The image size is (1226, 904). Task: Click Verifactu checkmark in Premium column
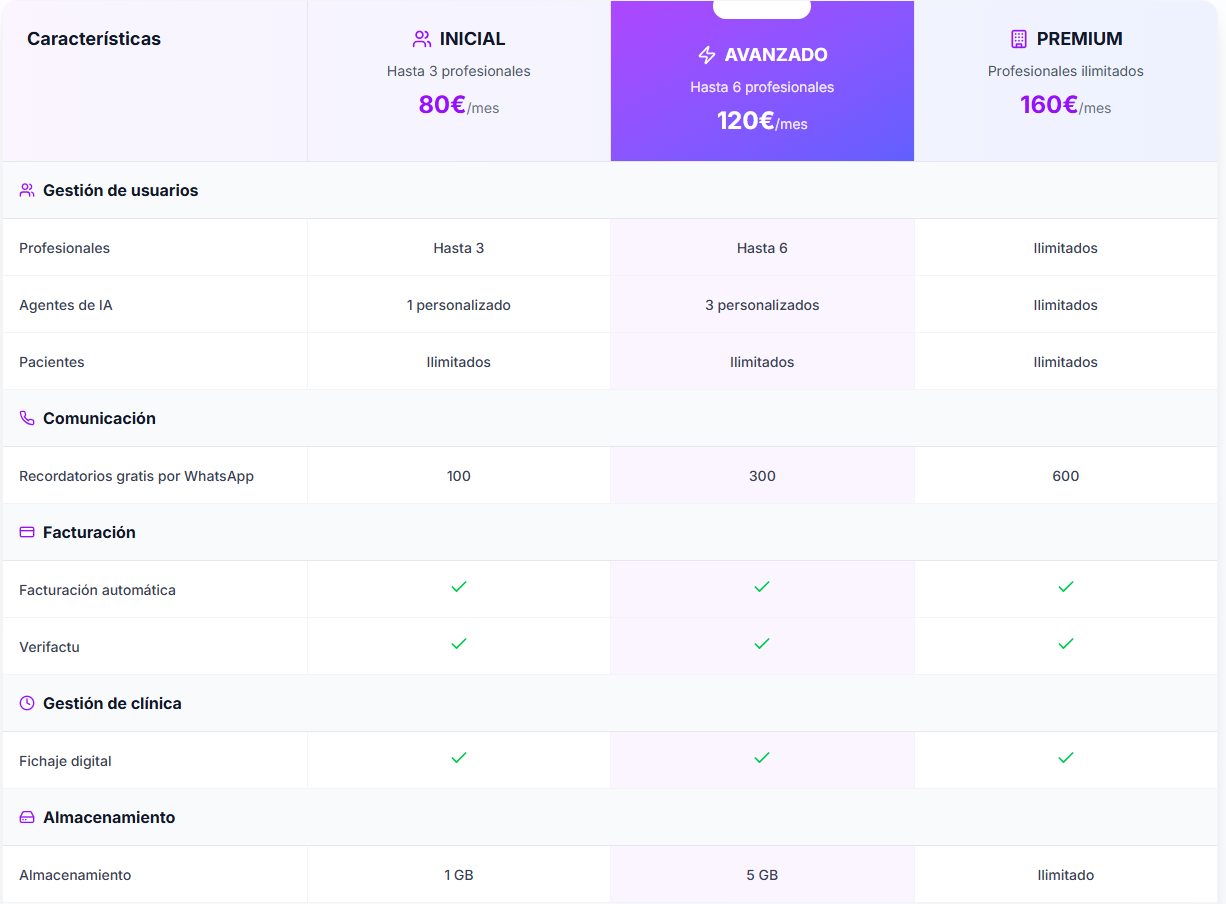coord(1065,644)
